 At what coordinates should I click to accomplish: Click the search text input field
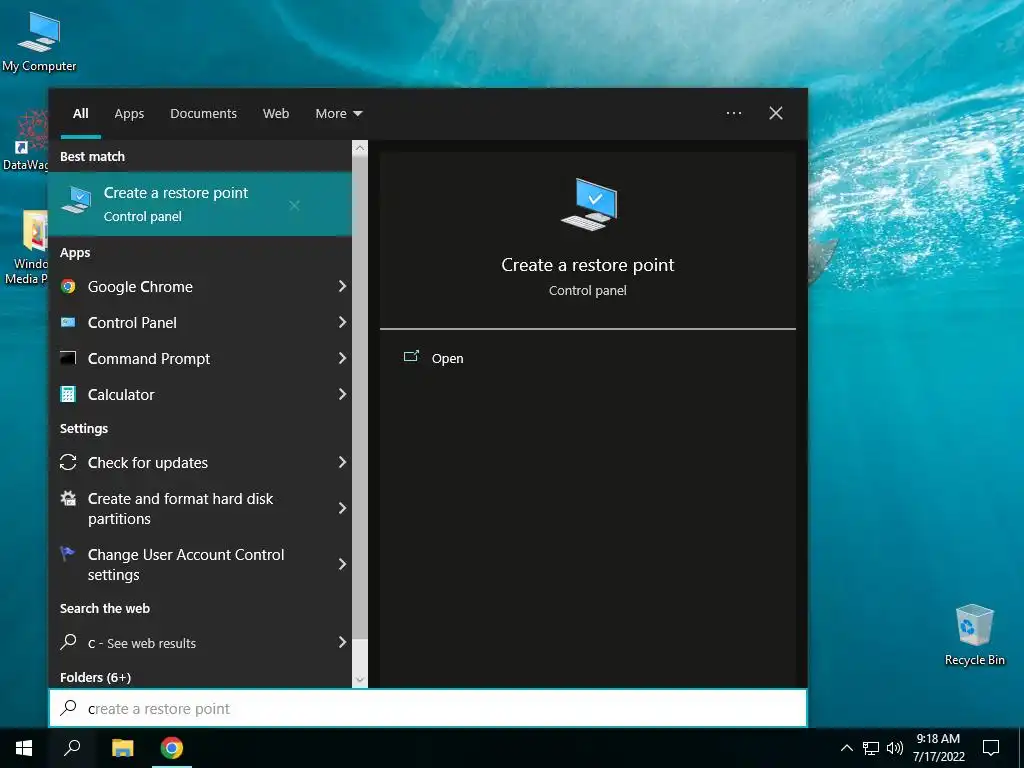pos(428,708)
